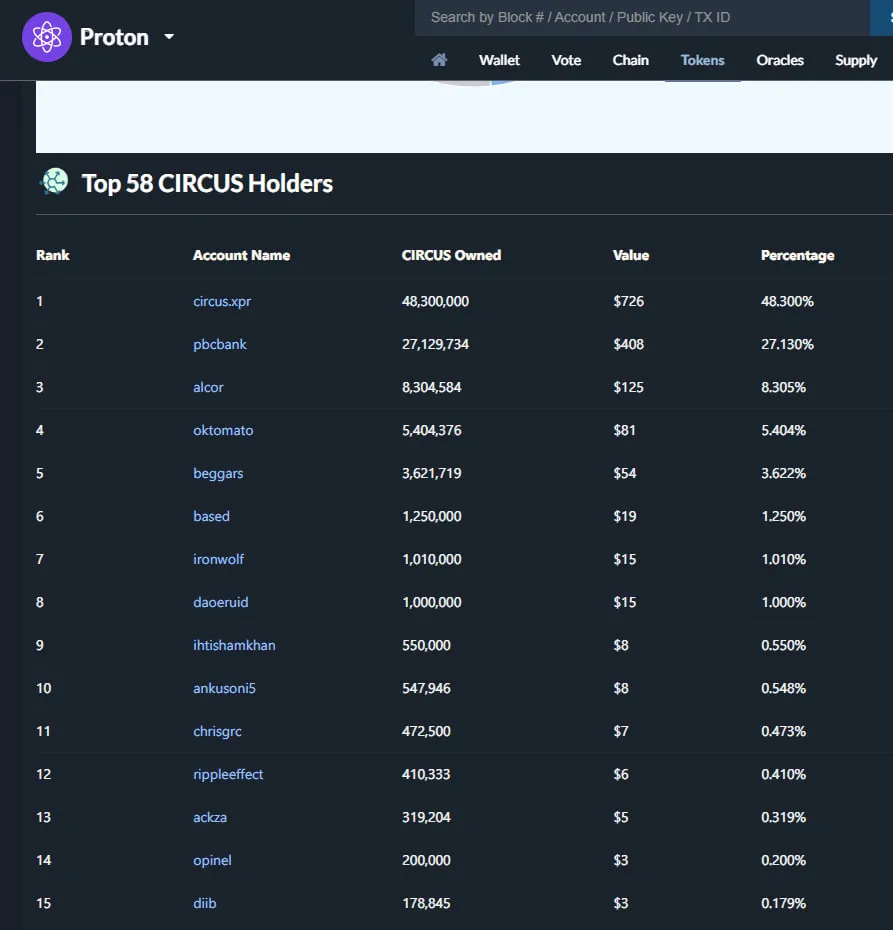Open the daoeruid account link
The width and height of the screenshot is (893, 930).
coord(221,602)
